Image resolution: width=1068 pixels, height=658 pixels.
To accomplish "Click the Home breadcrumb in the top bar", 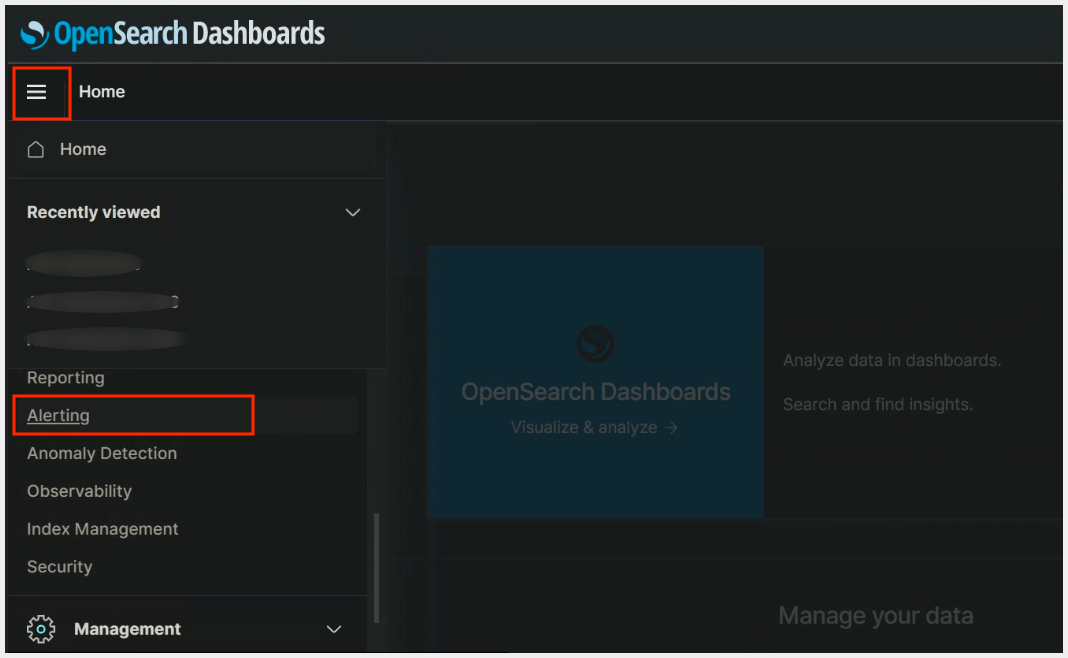I will pos(102,91).
